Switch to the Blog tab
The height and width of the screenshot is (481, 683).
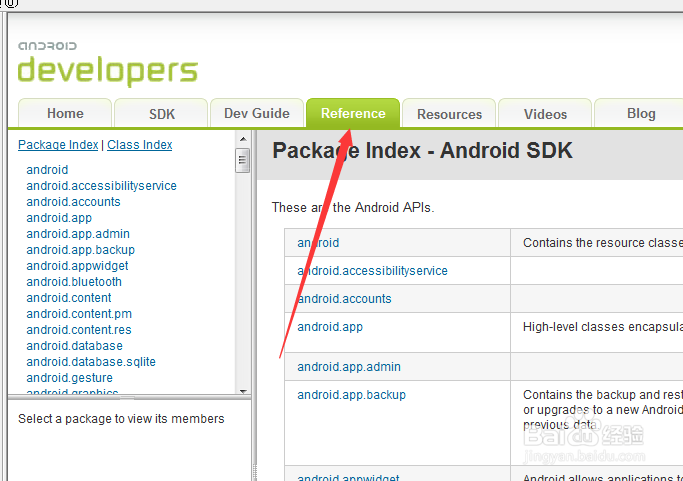point(641,113)
